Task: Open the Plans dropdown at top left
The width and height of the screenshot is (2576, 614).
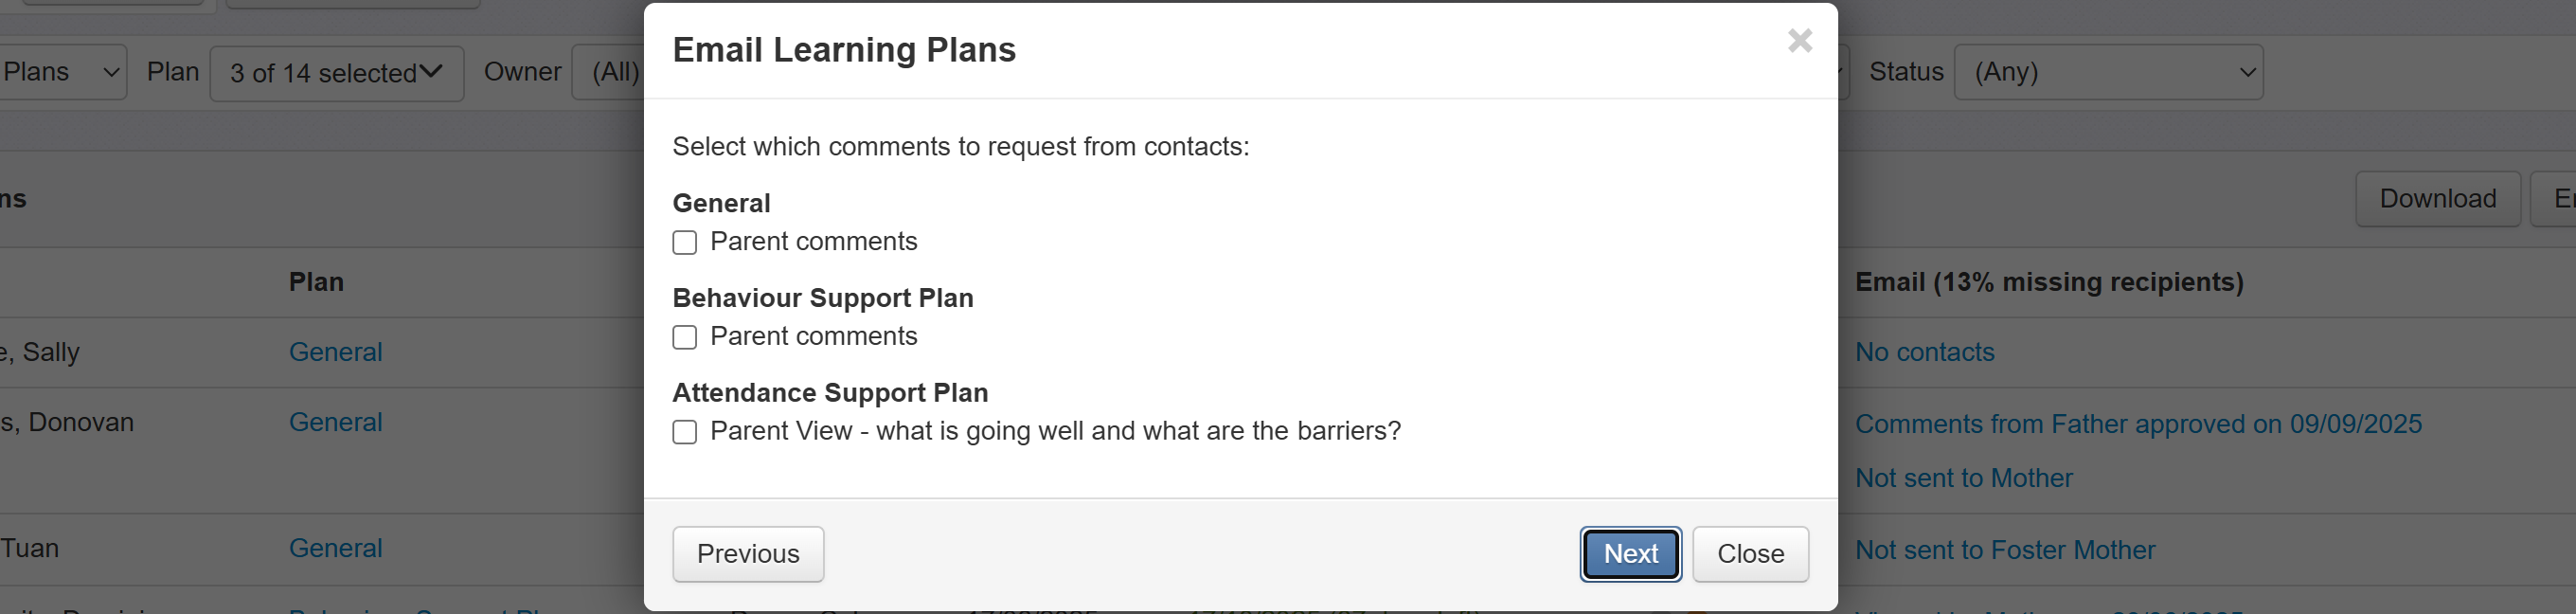Action: (x=60, y=73)
